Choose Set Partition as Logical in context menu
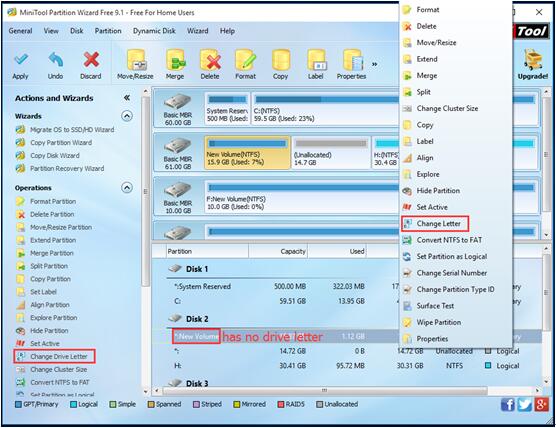Image resolution: width=556 pixels, height=428 pixels. 452,257
